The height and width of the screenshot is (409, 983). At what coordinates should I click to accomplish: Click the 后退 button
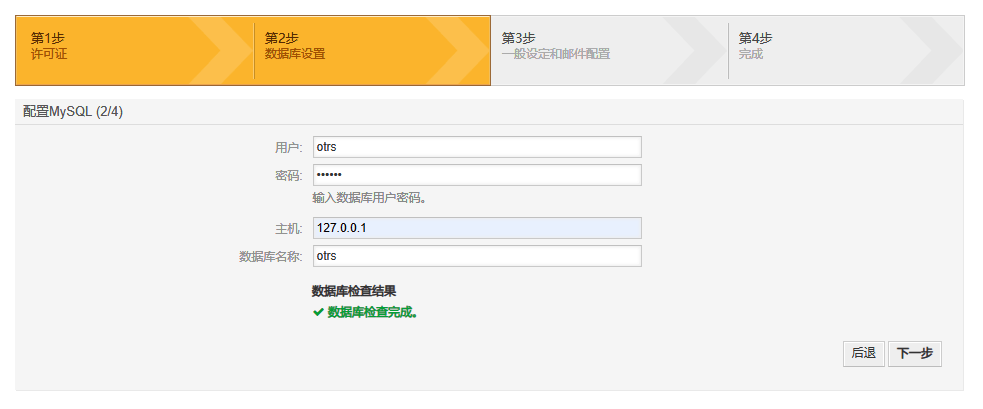[863, 354]
